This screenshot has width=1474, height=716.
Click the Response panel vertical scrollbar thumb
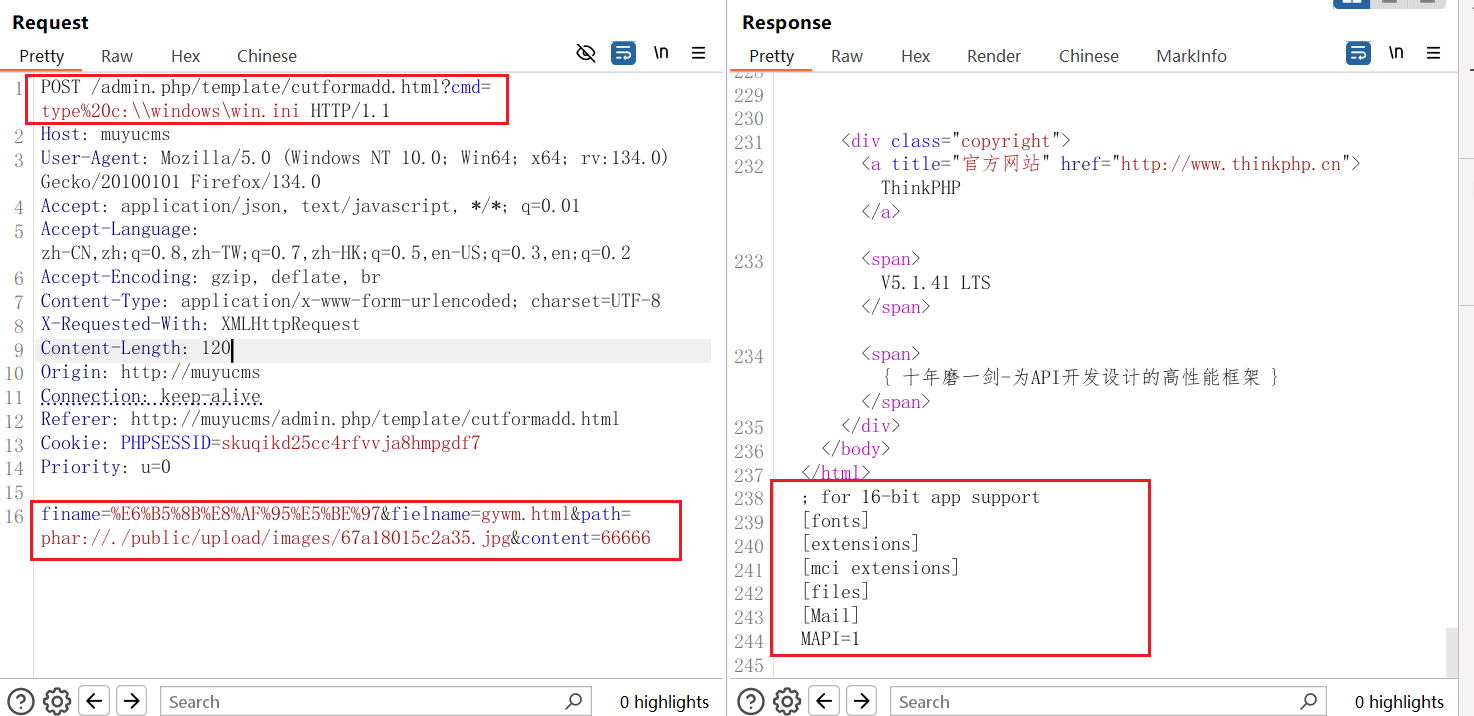point(1452,652)
